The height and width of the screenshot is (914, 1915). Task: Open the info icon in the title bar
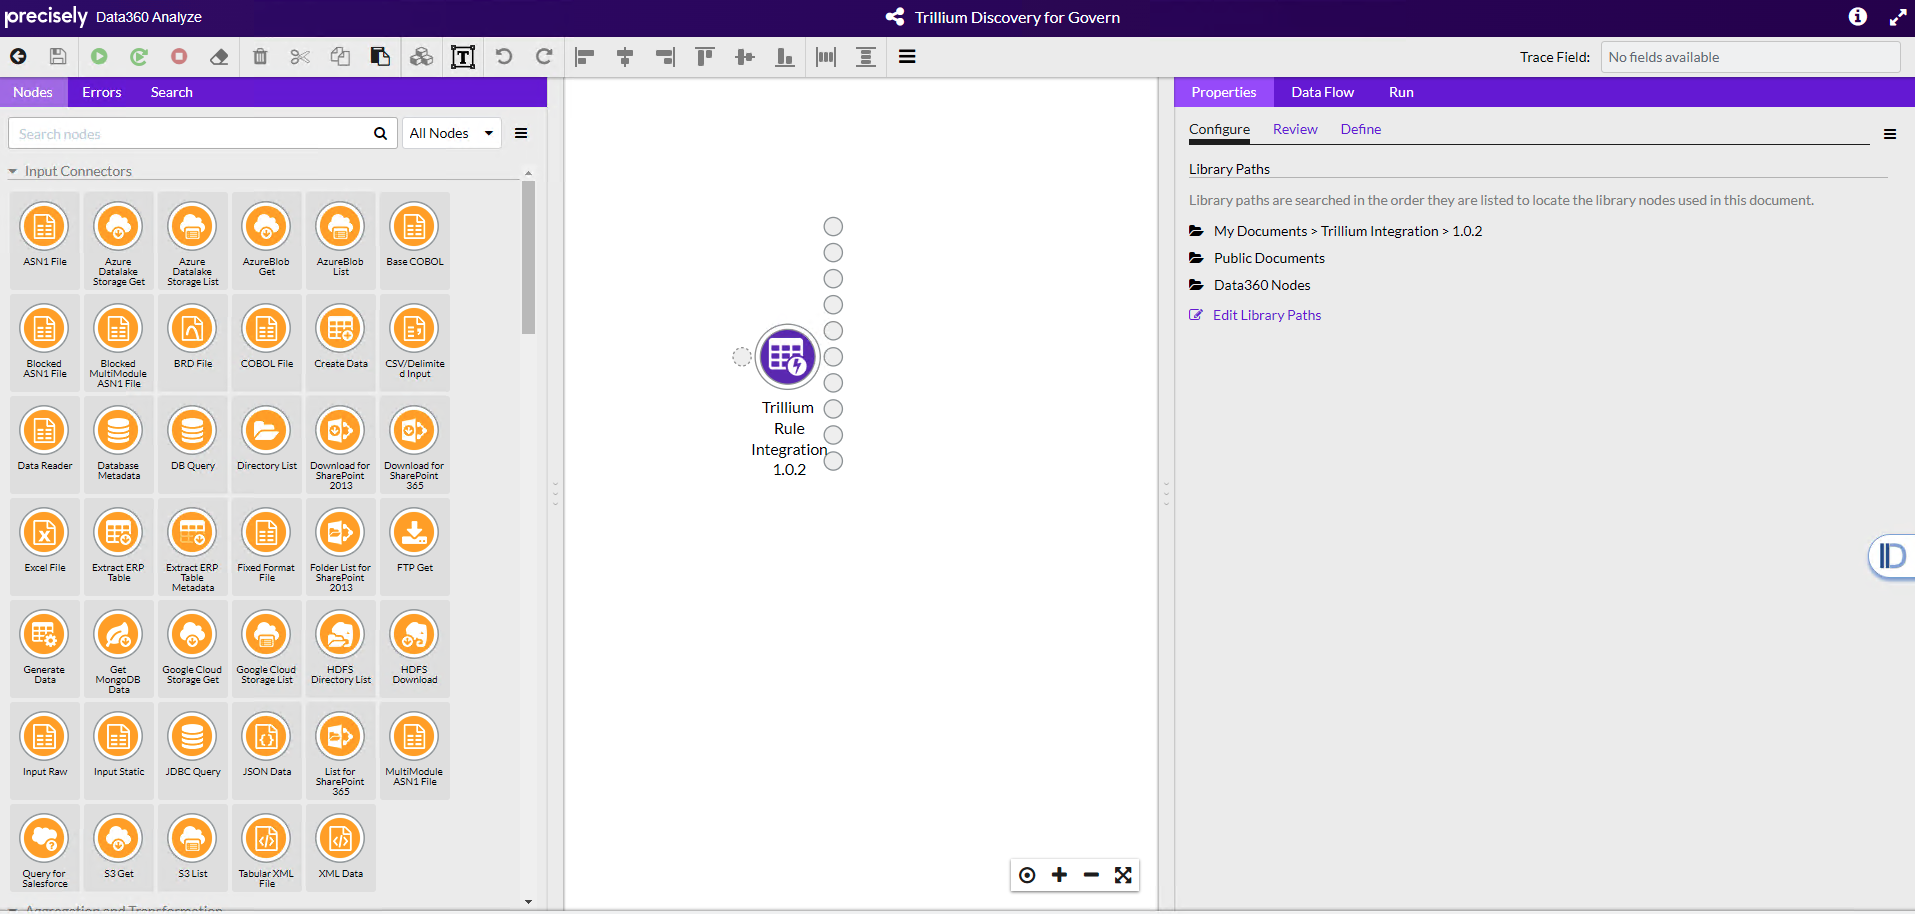pyautogui.click(x=1858, y=17)
